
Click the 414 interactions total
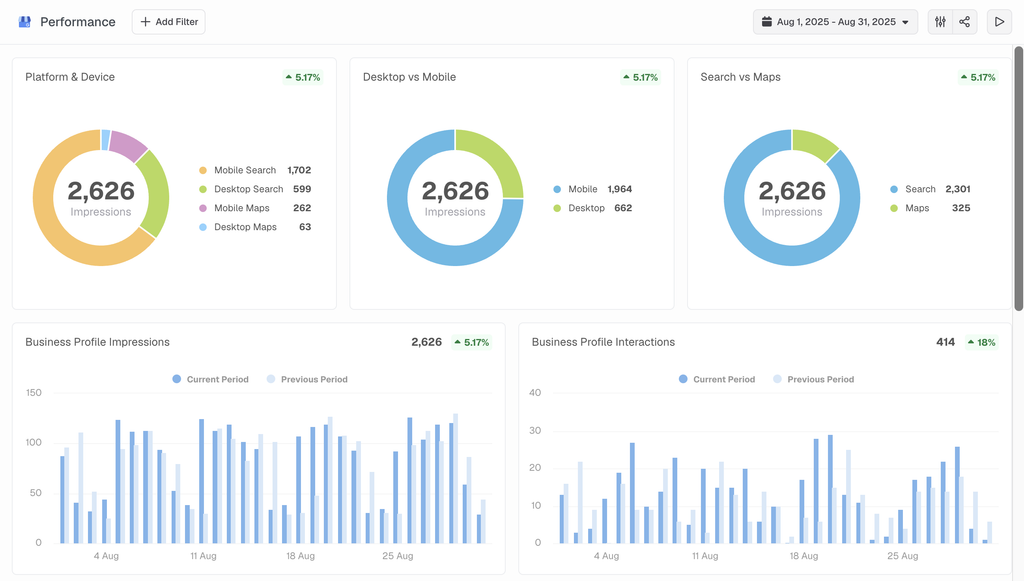coord(946,342)
